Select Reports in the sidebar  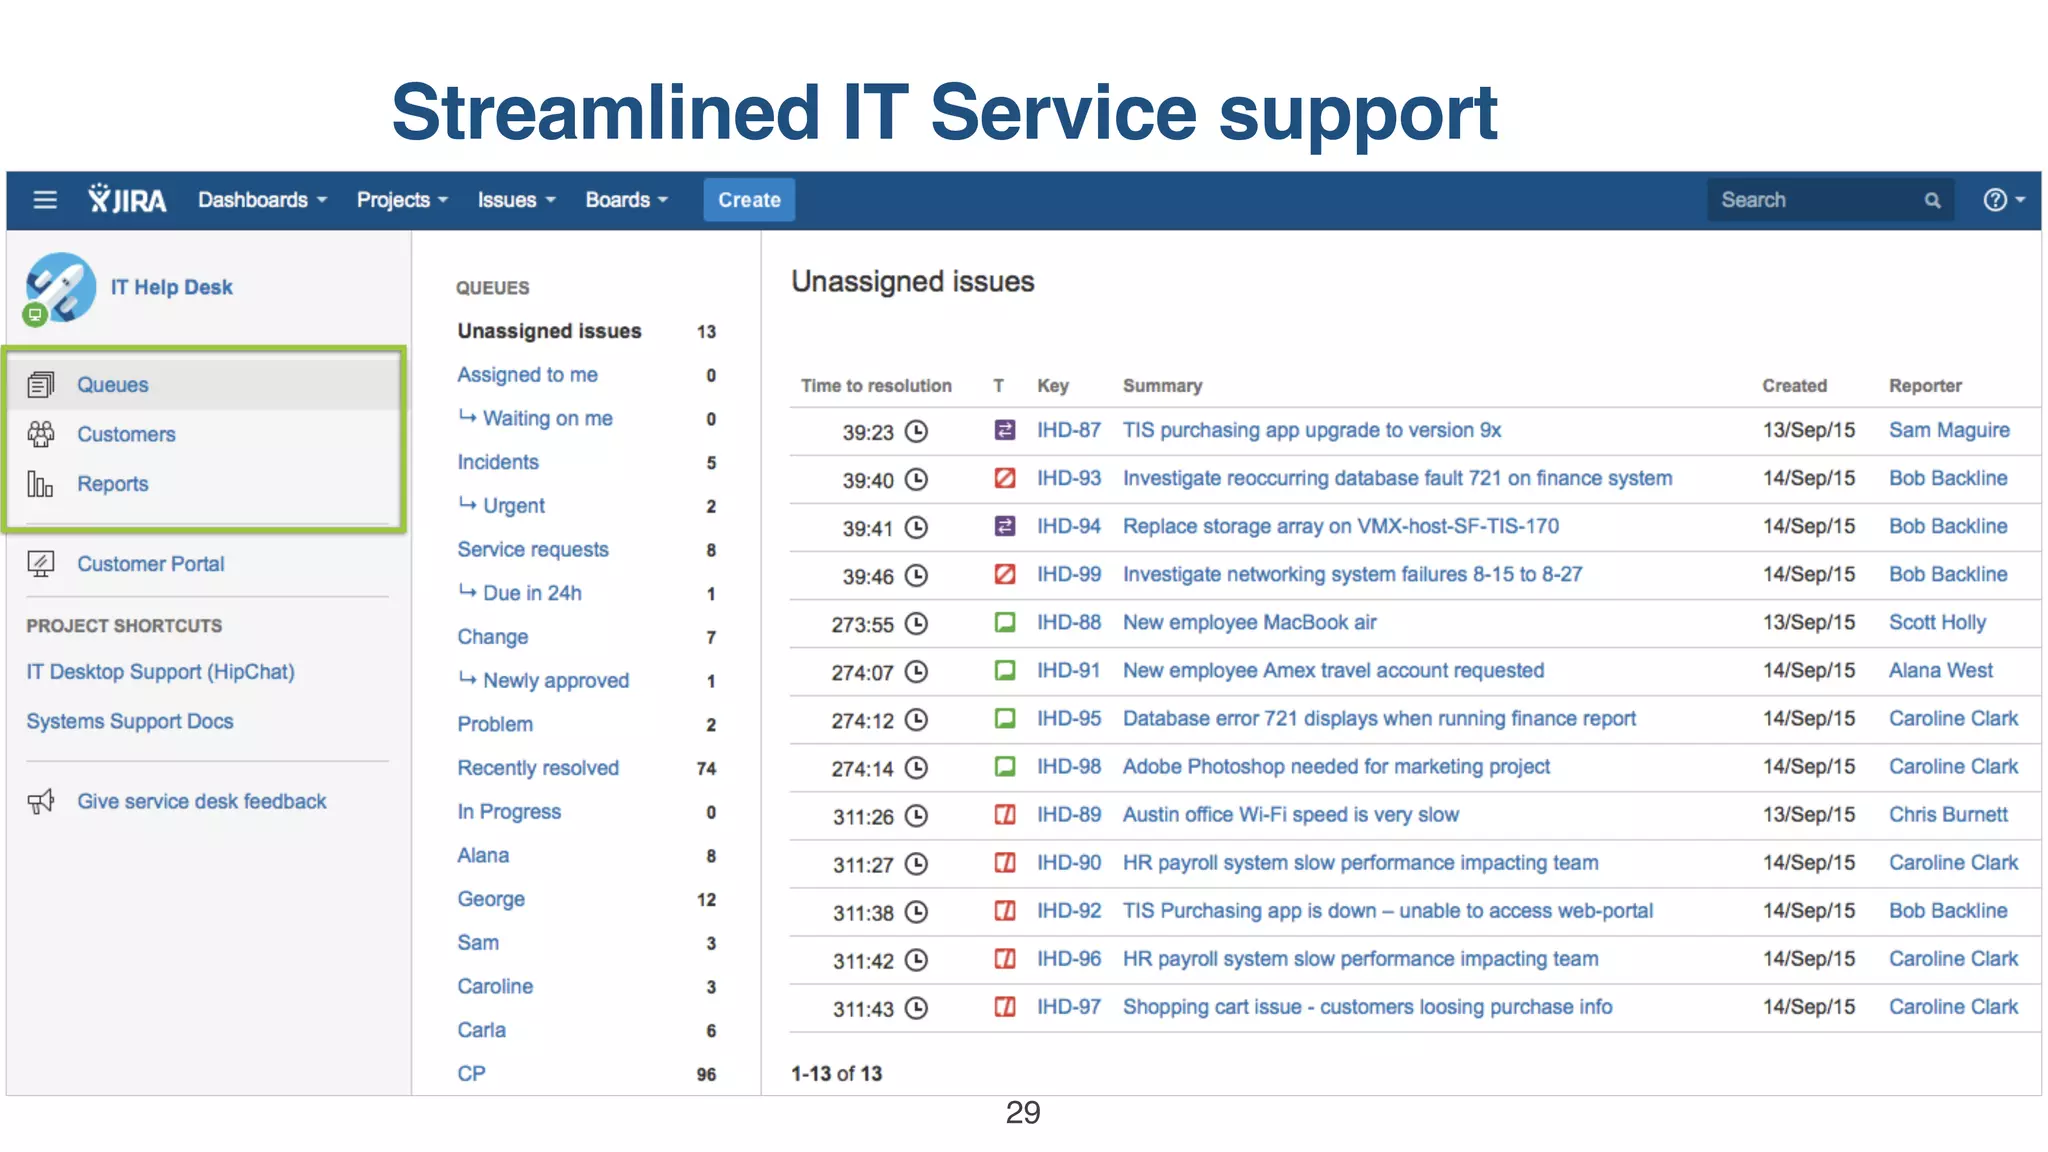coord(113,484)
